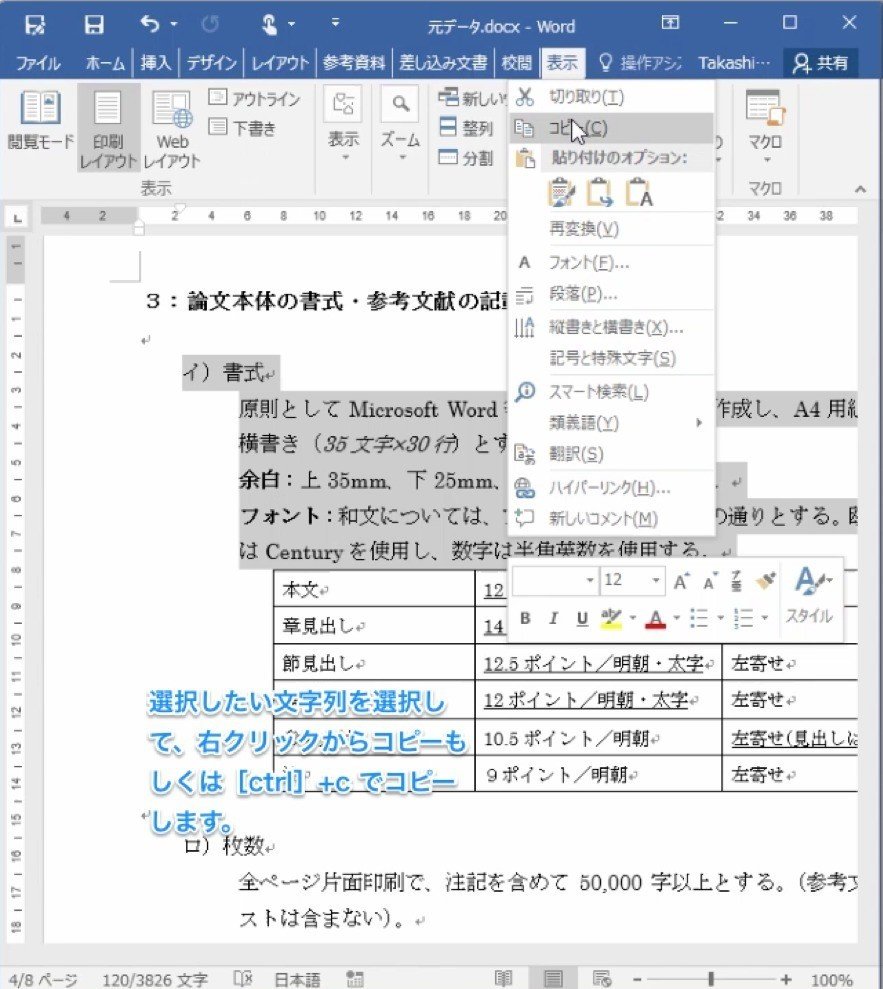Click Numbering list icon in mini toolbar
This screenshot has height=989, width=883.
tap(744, 618)
